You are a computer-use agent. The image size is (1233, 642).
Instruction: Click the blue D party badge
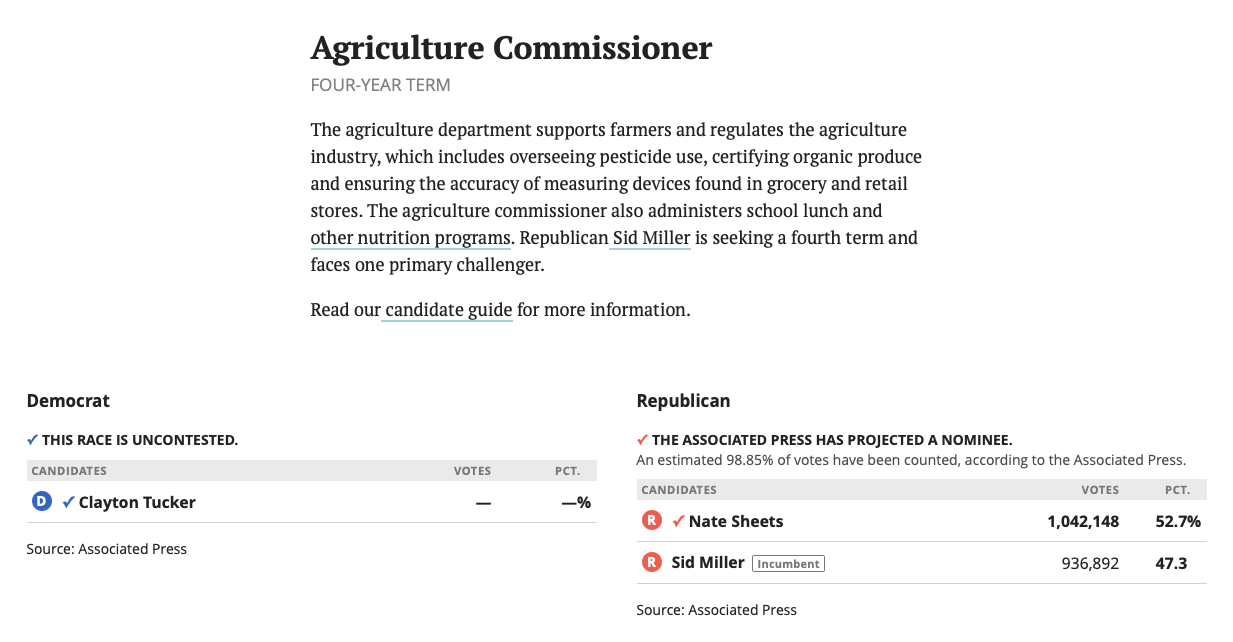coord(41,502)
